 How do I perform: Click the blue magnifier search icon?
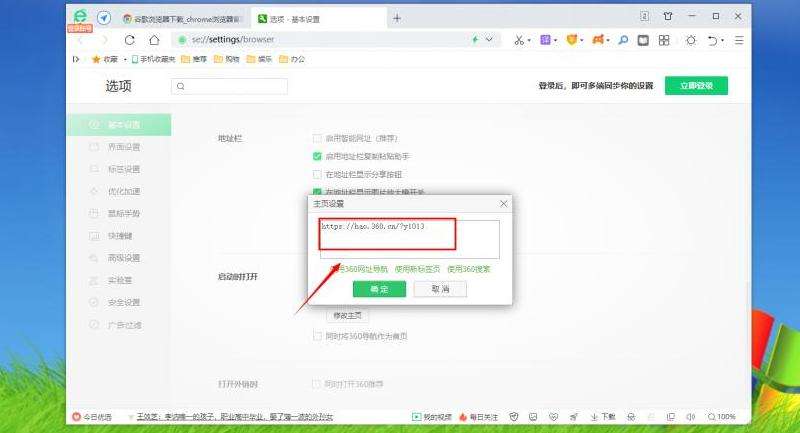coord(623,40)
